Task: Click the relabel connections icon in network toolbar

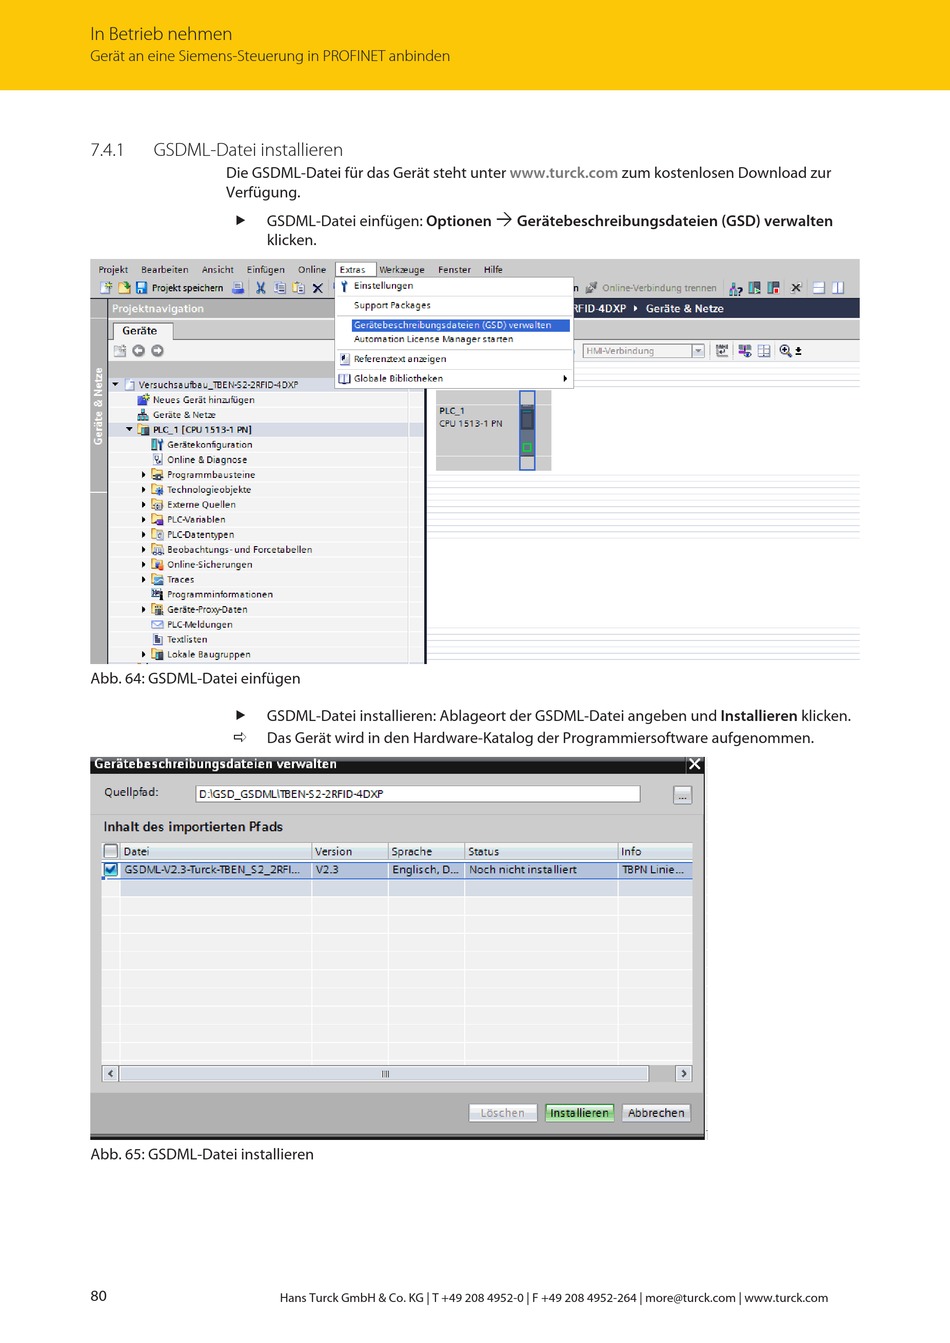Action: coord(722,351)
